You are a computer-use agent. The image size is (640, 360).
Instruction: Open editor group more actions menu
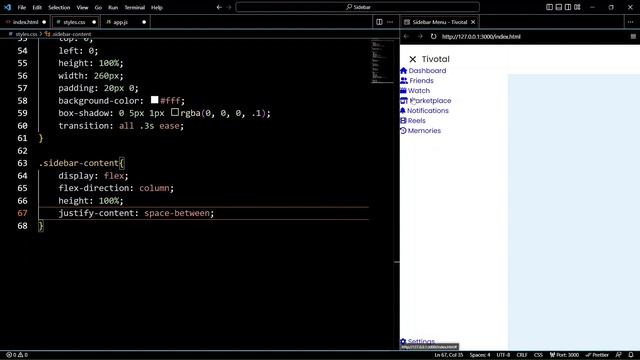tap(390, 22)
